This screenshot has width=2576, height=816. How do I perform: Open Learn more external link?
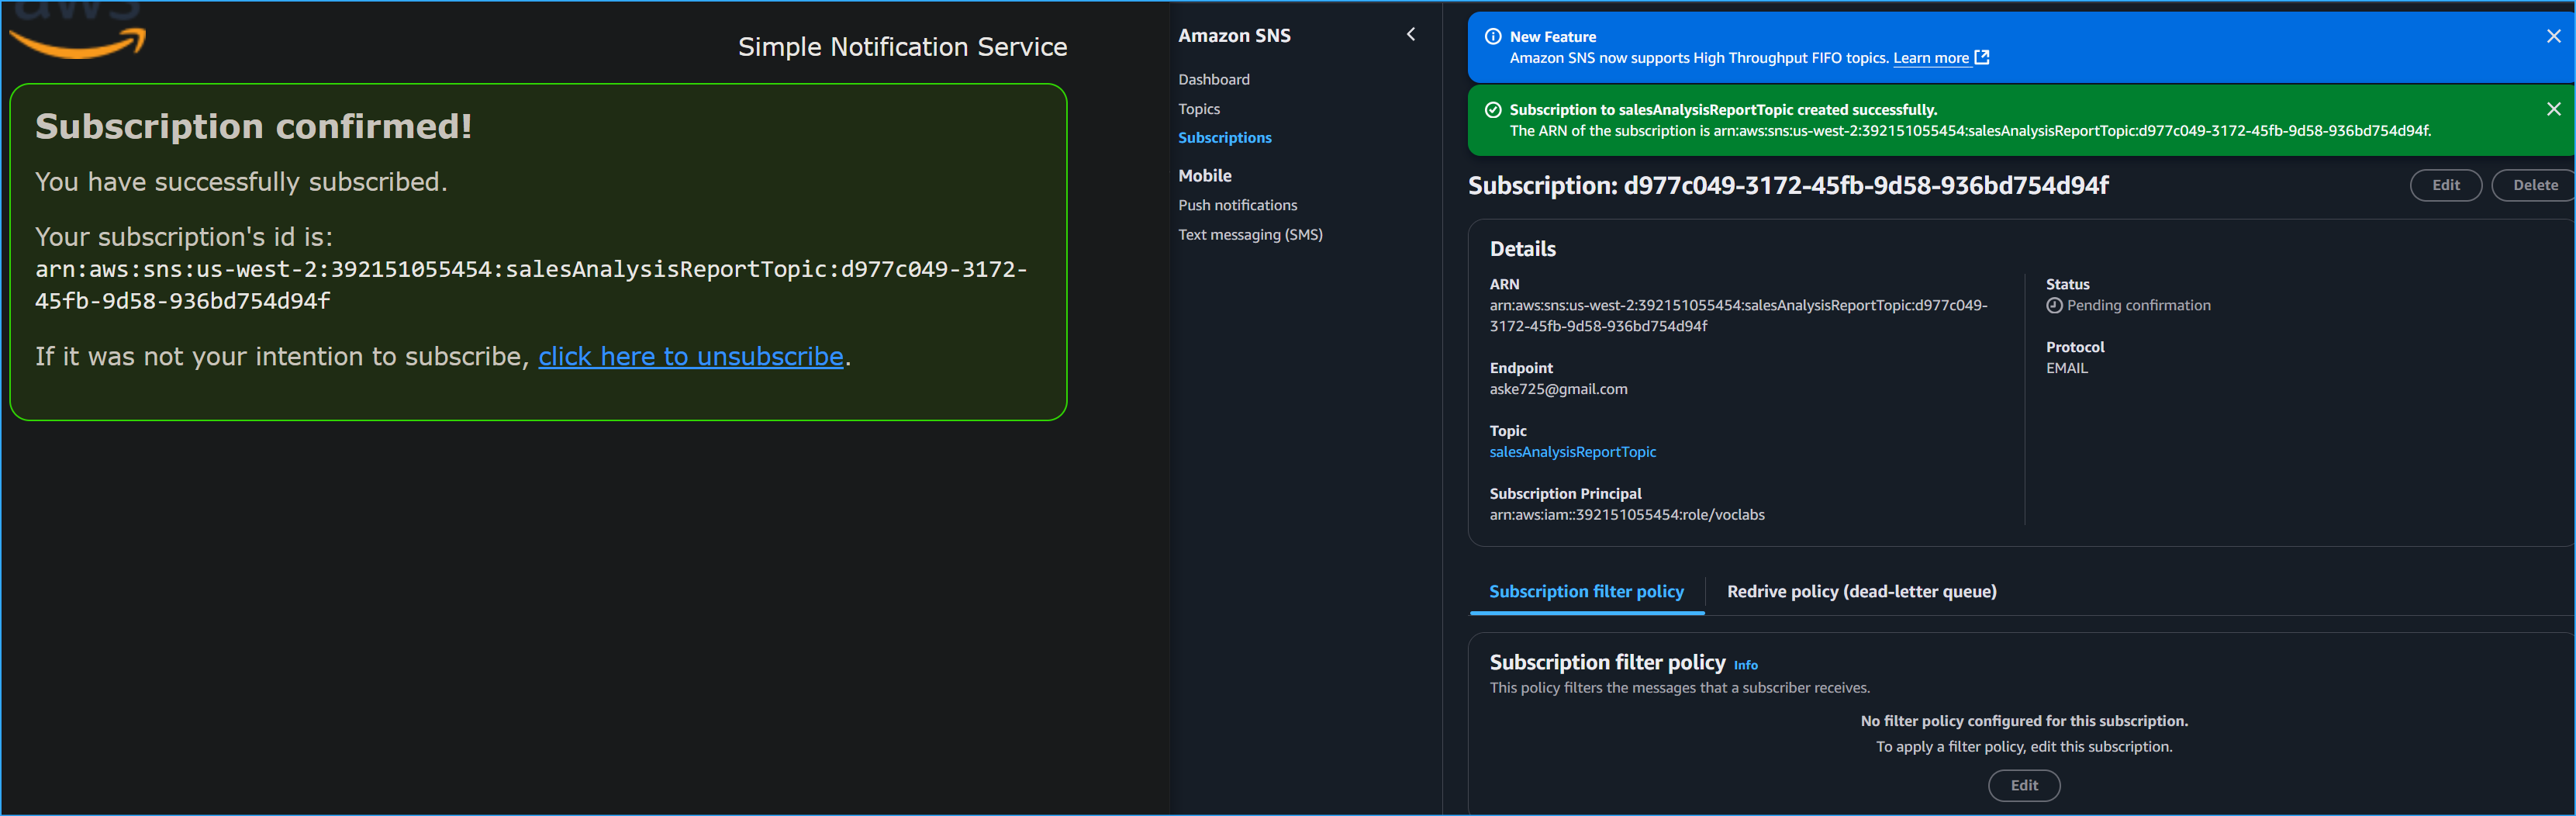click(1940, 58)
